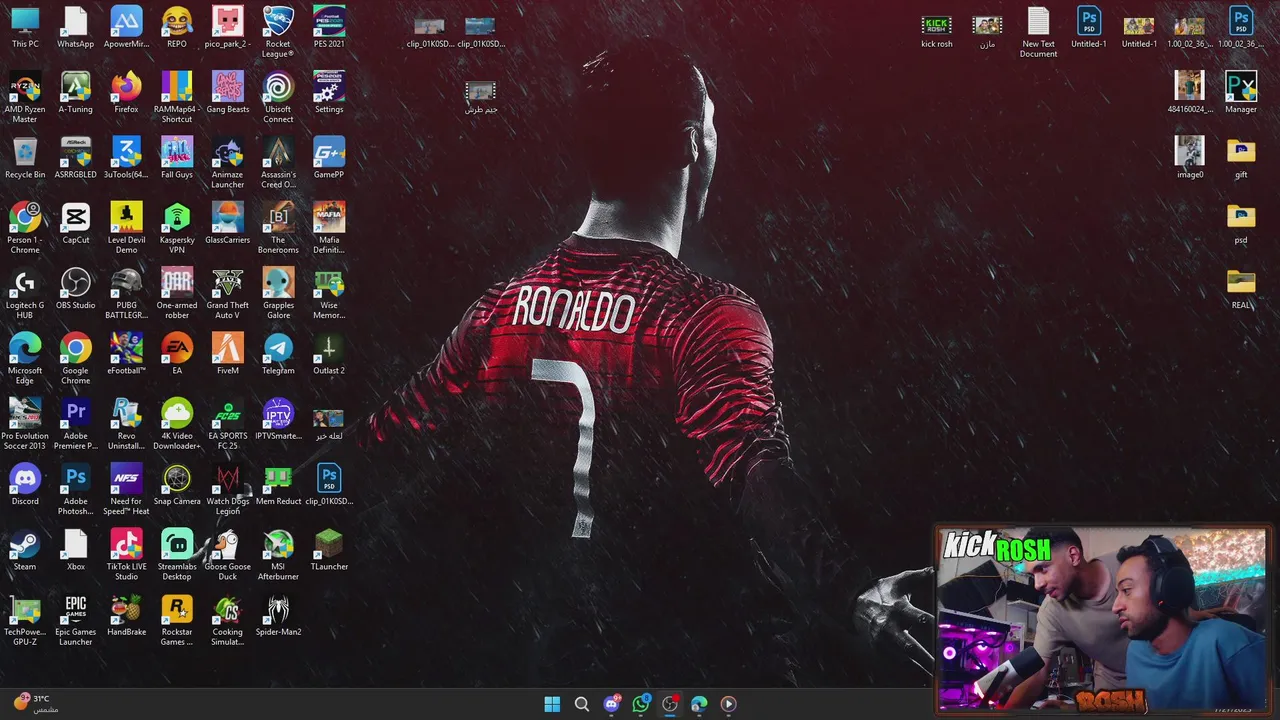Open Firefox browser shortcut
The width and height of the screenshot is (1280, 720).
[x=126, y=92]
